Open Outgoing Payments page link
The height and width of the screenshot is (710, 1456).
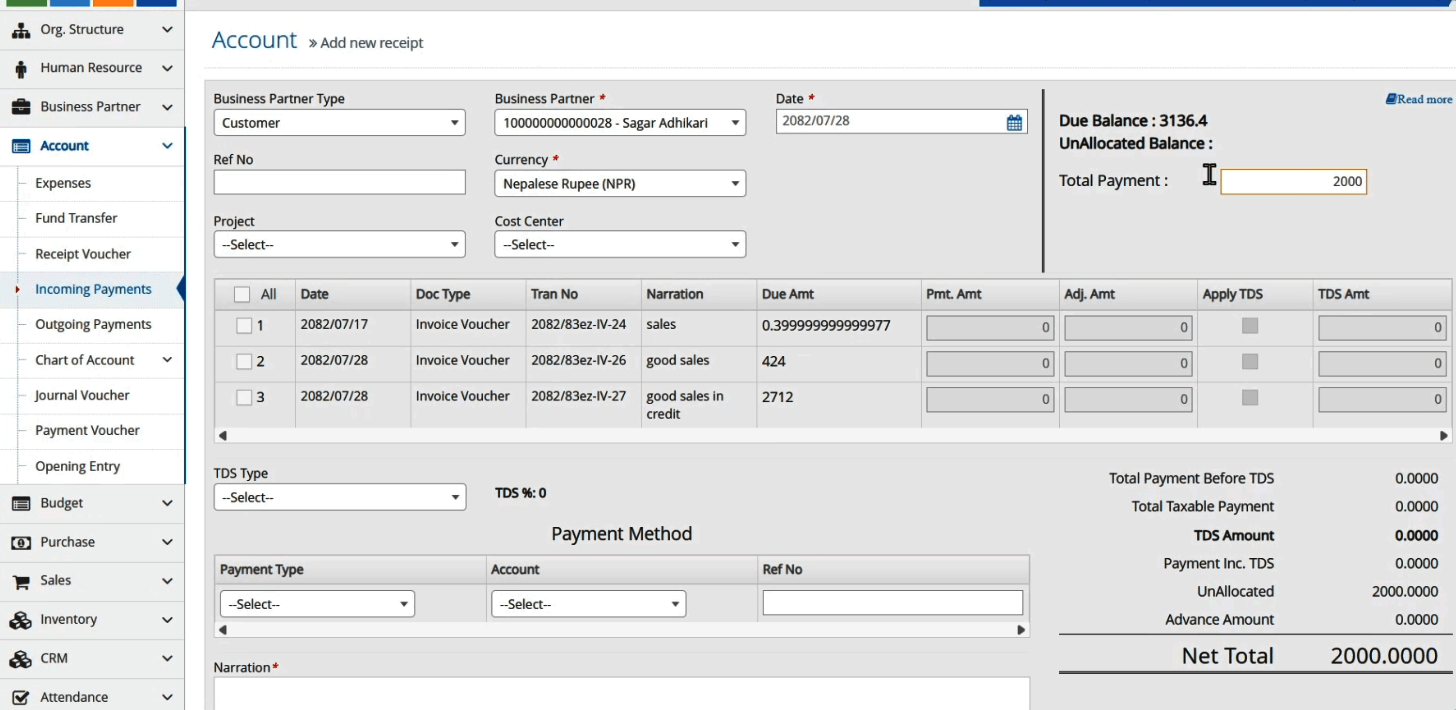[93, 324]
